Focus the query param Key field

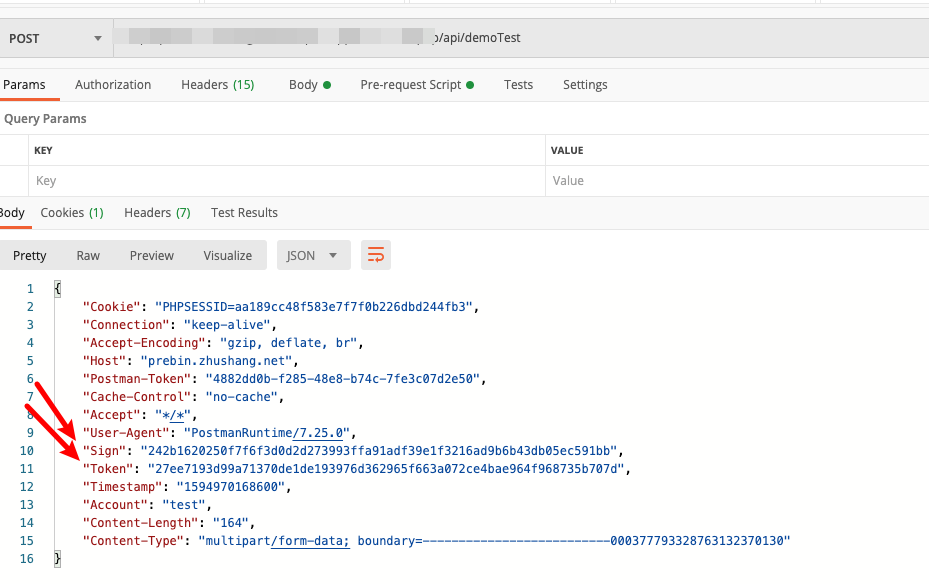[287, 181]
